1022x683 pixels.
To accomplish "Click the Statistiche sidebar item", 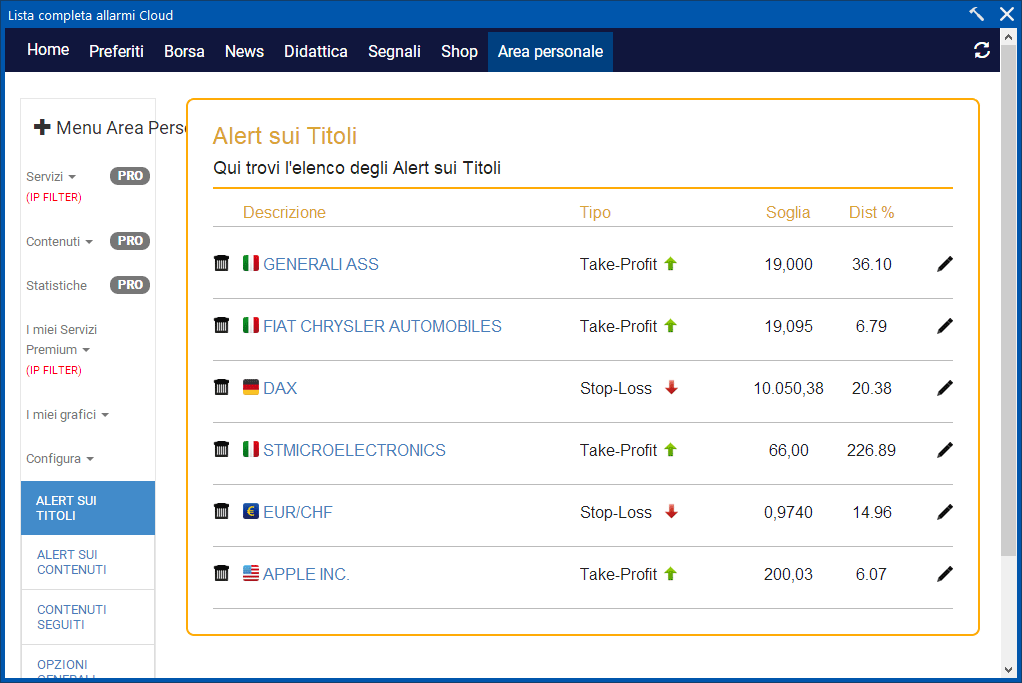I will pos(57,285).
